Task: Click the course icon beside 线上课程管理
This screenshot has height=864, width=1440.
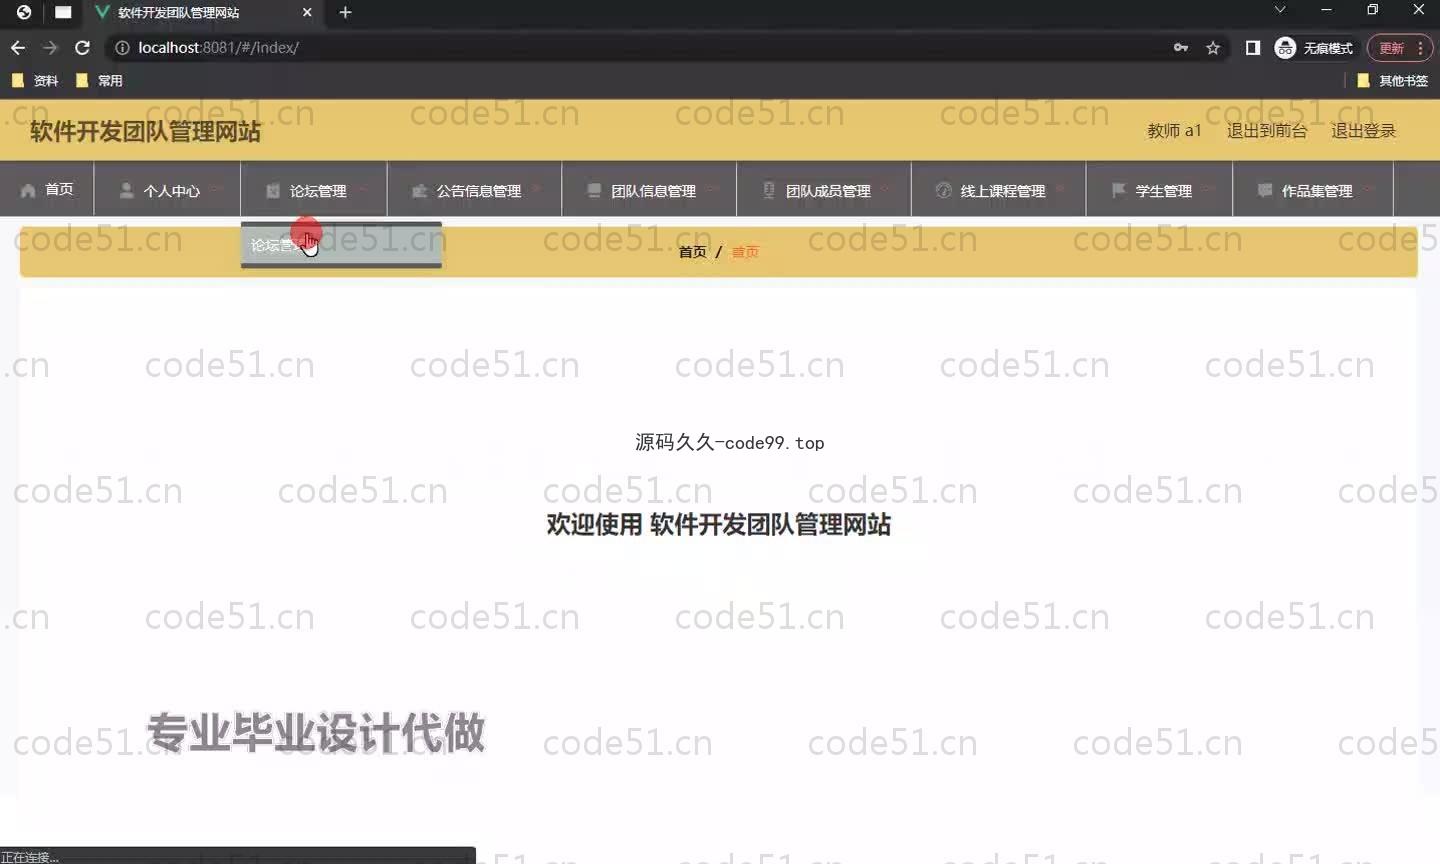Action: pos(943,190)
